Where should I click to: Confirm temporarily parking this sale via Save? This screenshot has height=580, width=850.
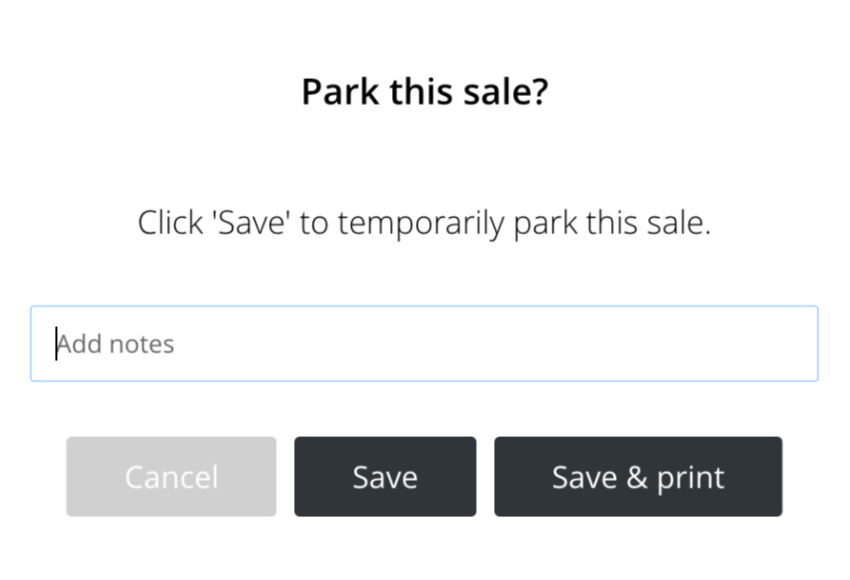(385, 476)
